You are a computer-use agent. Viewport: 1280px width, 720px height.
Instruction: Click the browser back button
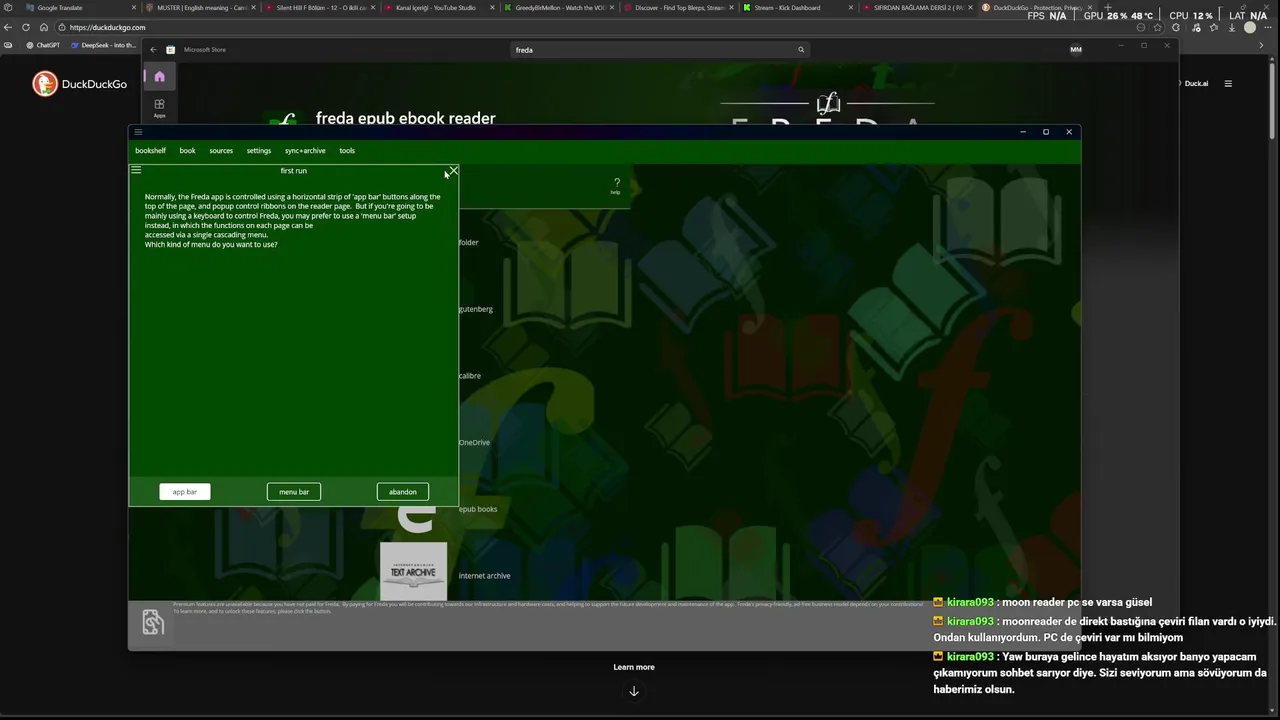click(8, 27)
